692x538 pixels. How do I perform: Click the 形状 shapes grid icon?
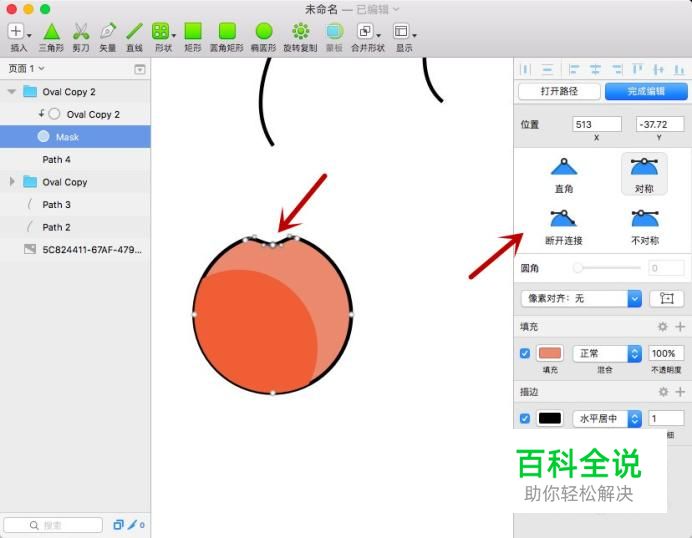tap(160, 31)
